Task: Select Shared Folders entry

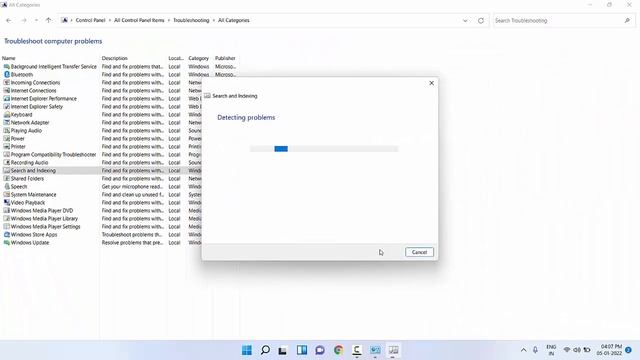Action: (27, 179)
